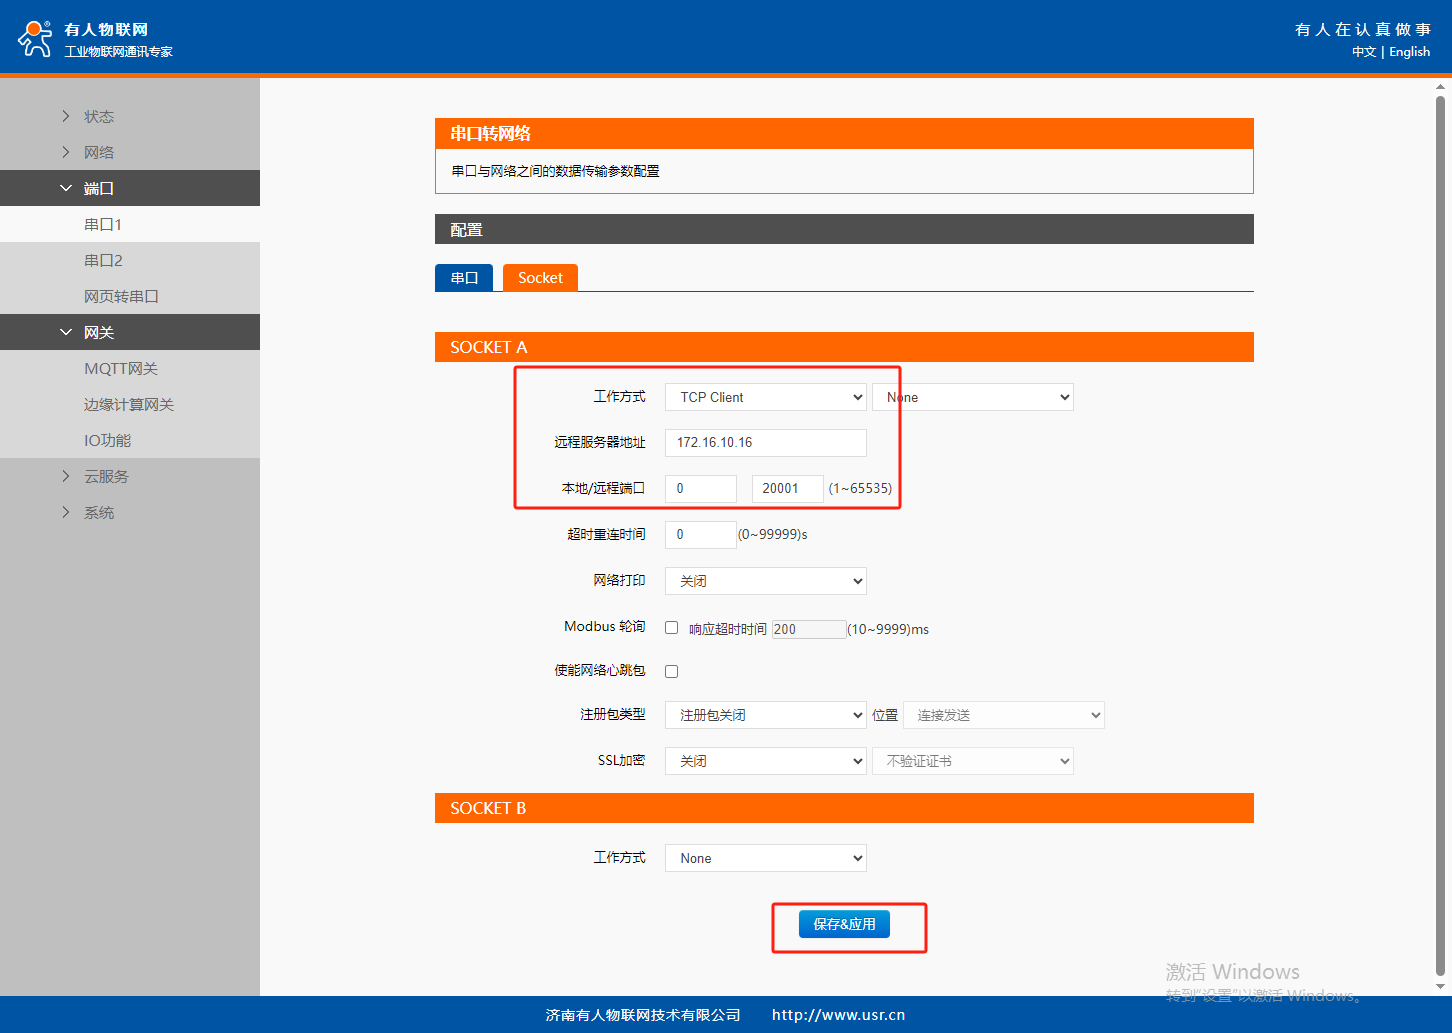Open the IO功能 page

[x=107, y=440]
